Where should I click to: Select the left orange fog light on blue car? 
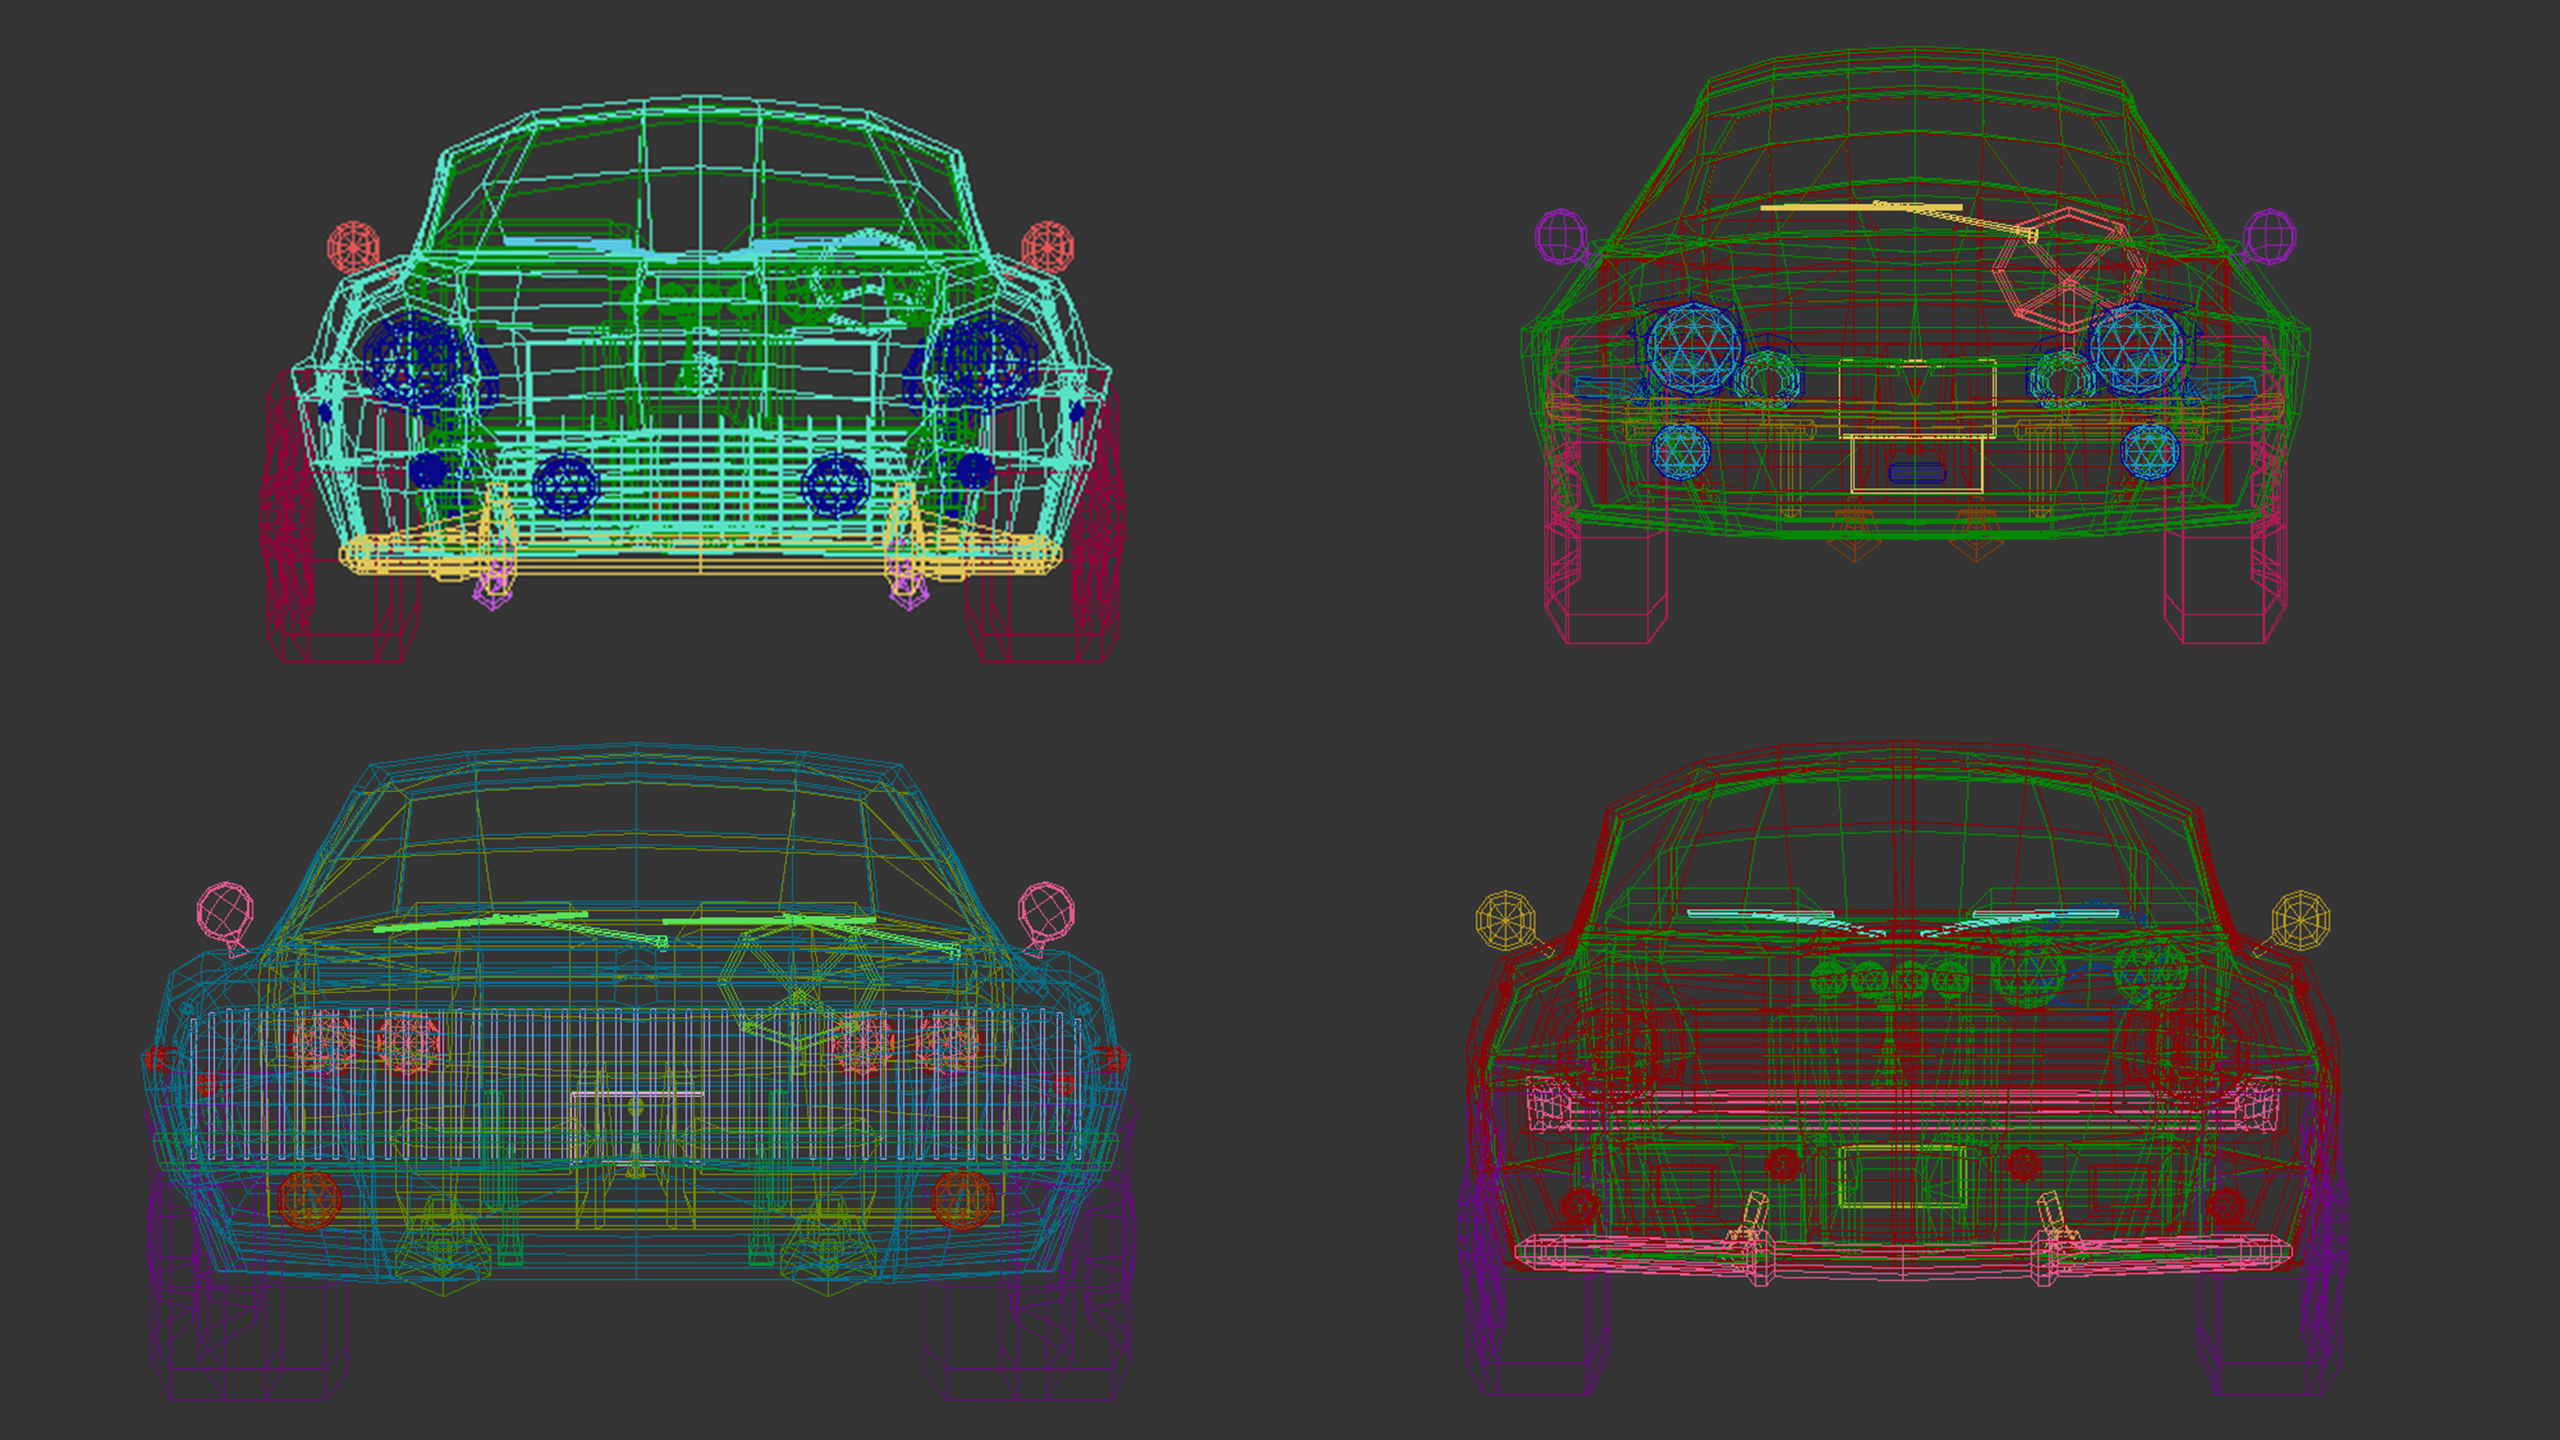click(310, 1198)
